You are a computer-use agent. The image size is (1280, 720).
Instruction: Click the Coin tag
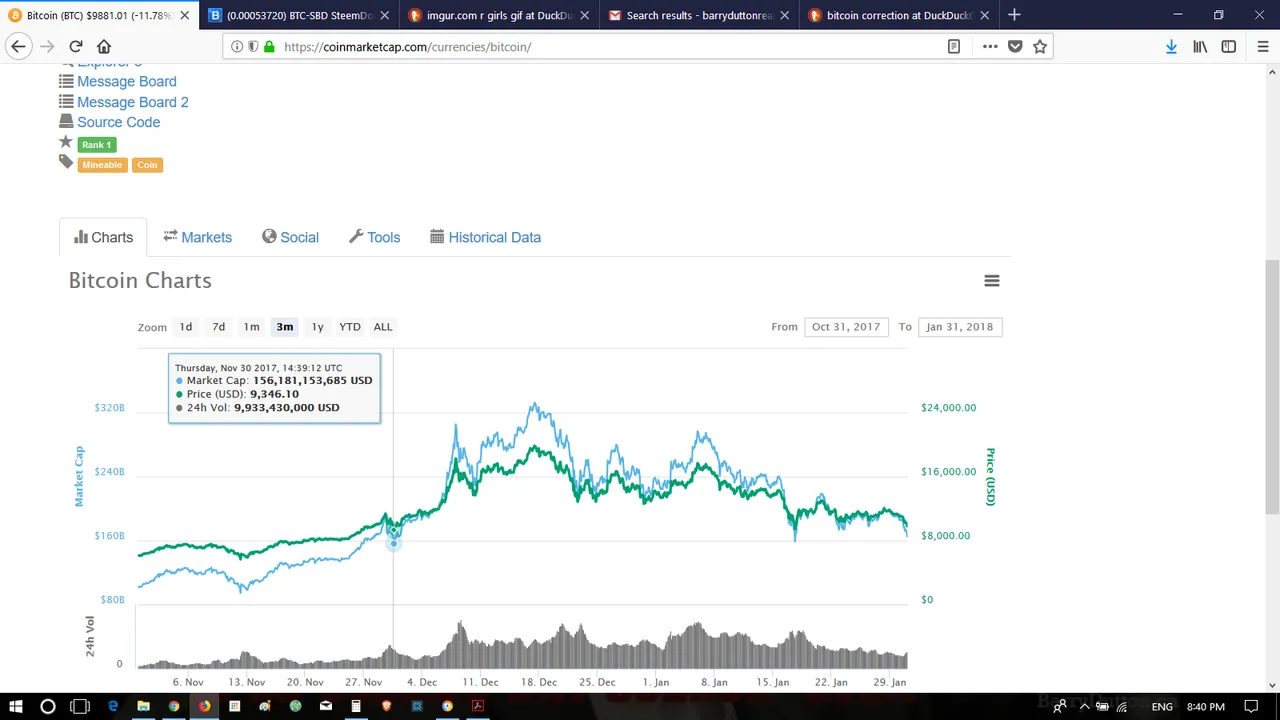click(147, 165)
